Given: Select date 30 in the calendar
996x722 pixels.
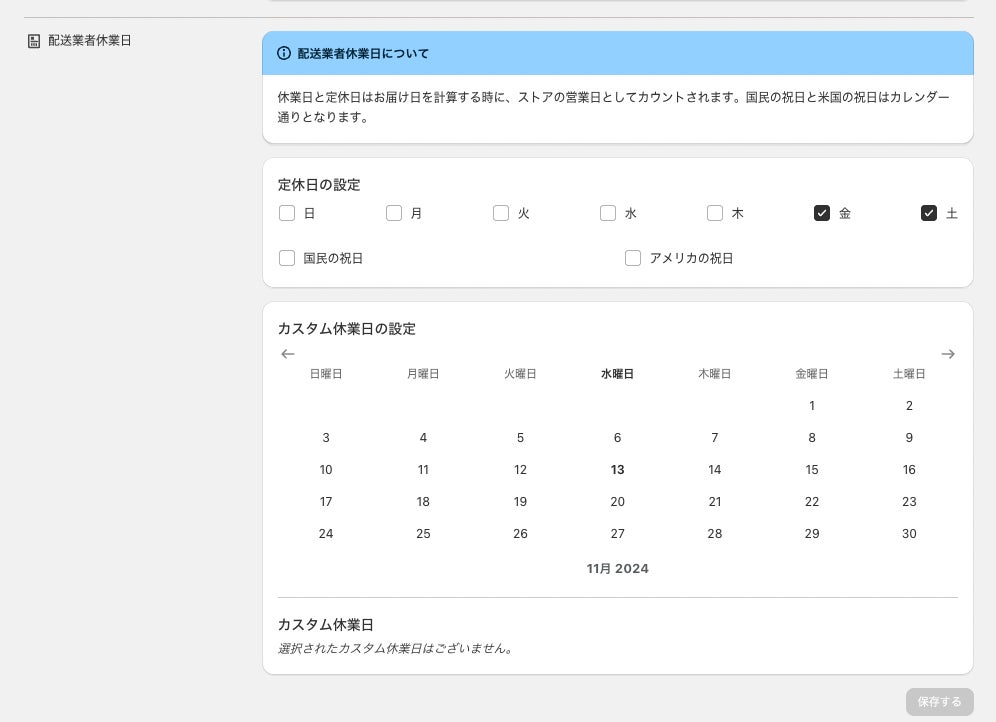Looking at the screenshot, I should (909, 534).
